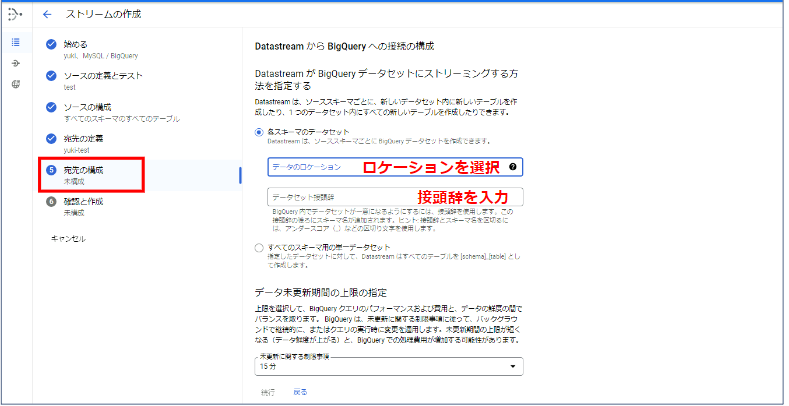This screenshot has height=406, width=789.
Task: Select the 各スキーマのデータセット radio option
Action: tap(260, 132)
